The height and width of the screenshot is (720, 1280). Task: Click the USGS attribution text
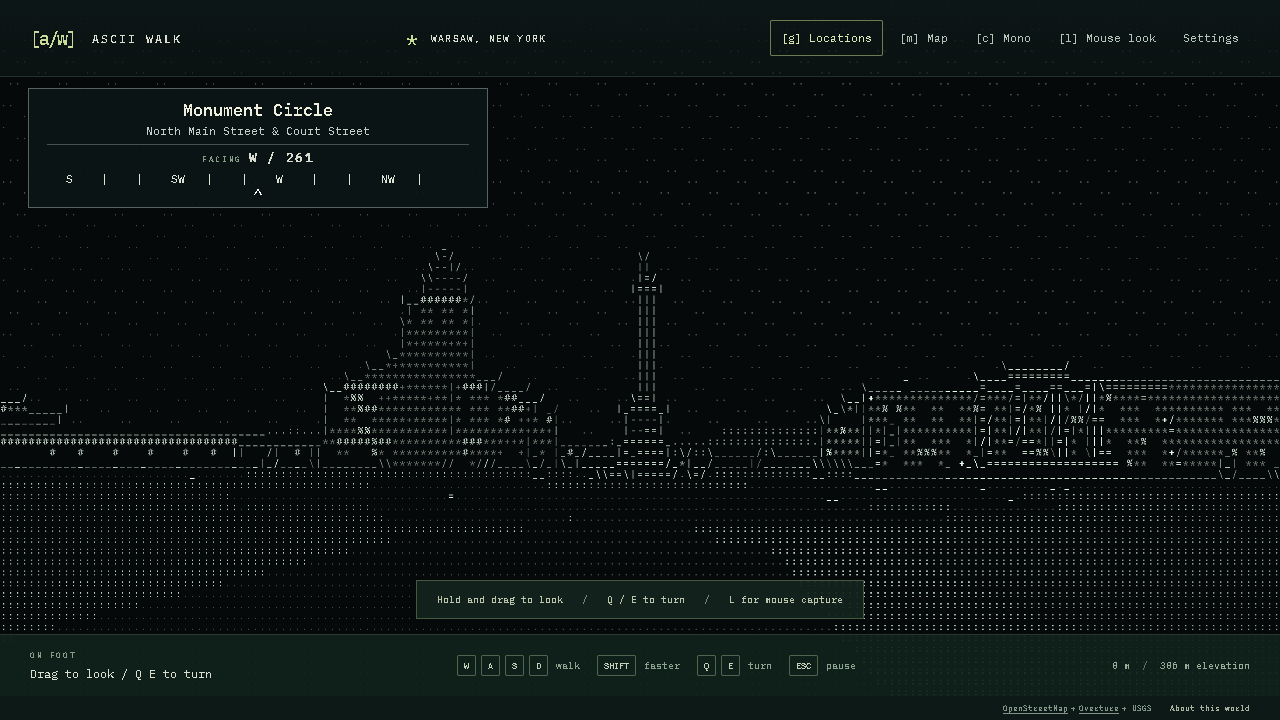1141,709
